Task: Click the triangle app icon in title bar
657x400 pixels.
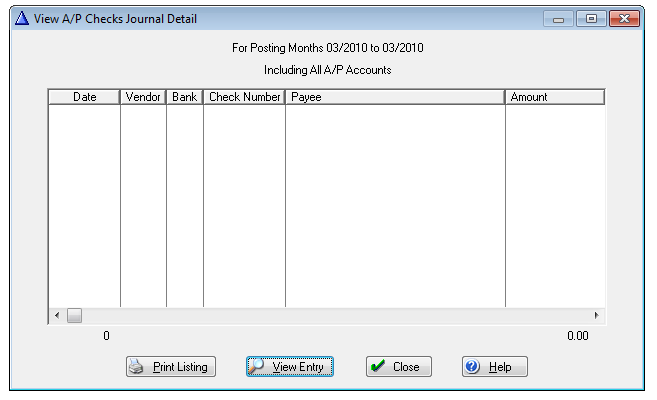Action: [22, 19]
